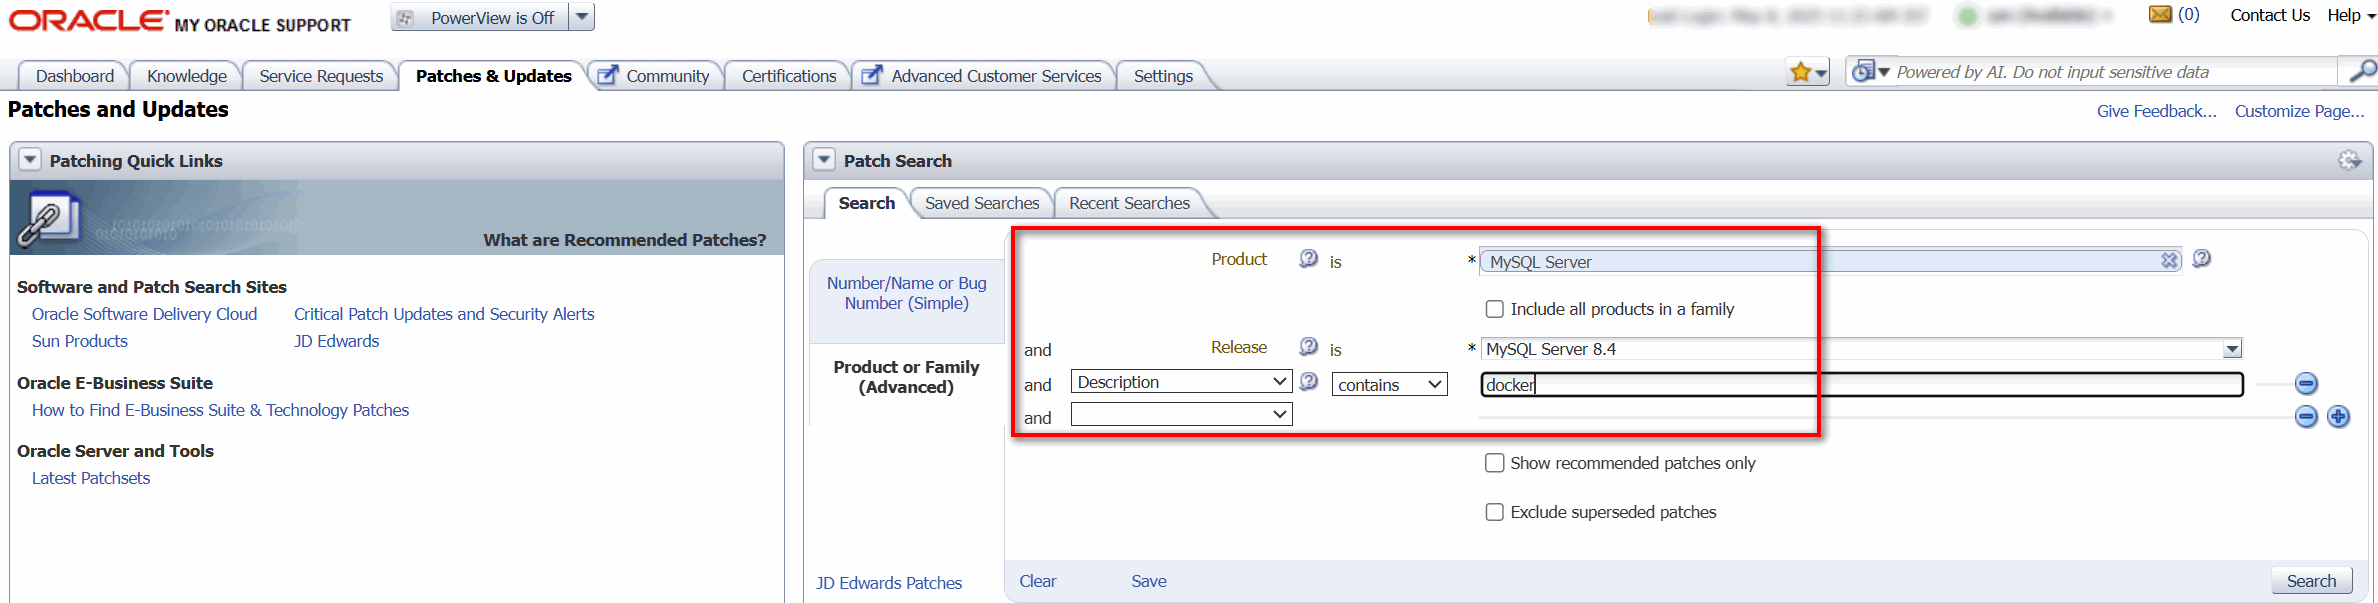2378x603 pixels.
Task: Open the Certifications tab
Action: (789, 76)
